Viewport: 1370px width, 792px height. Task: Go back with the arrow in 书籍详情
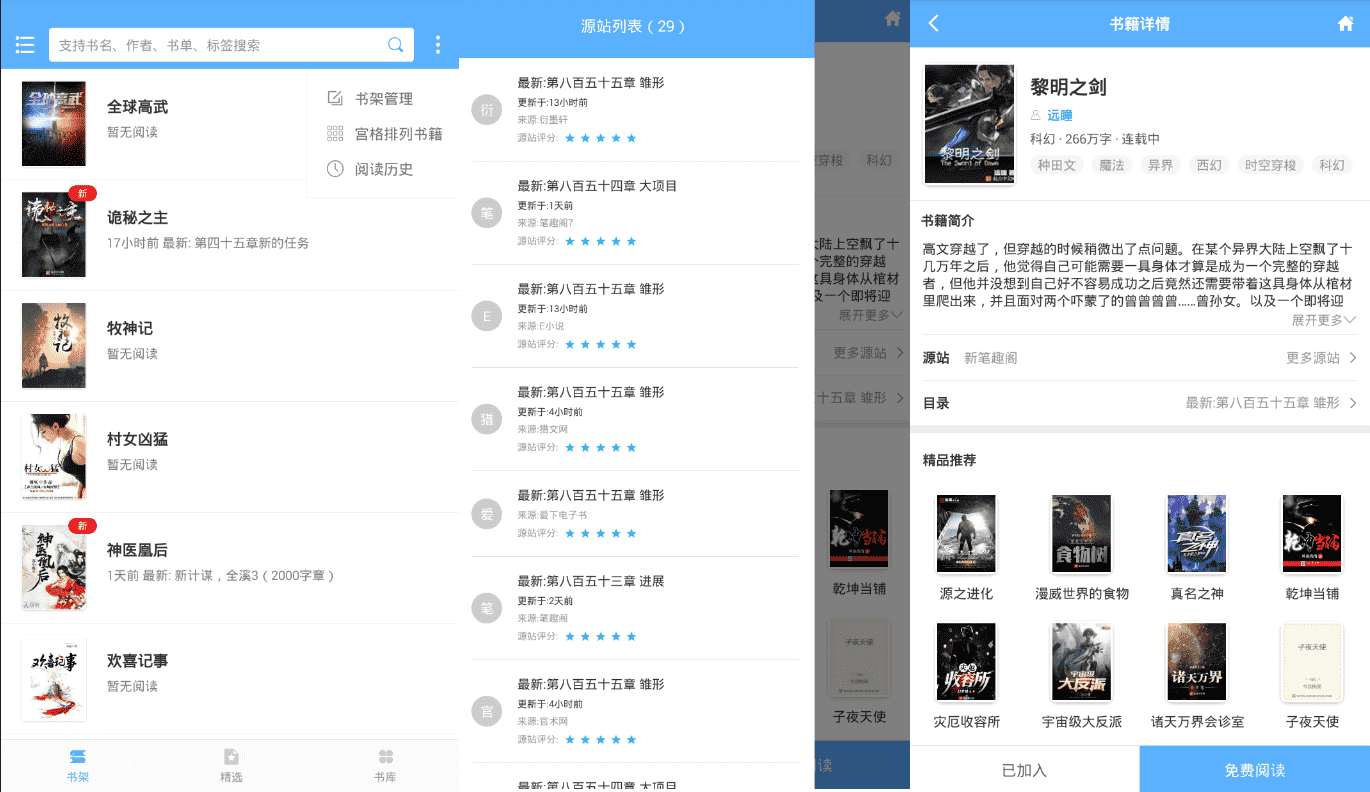[934, 23]
